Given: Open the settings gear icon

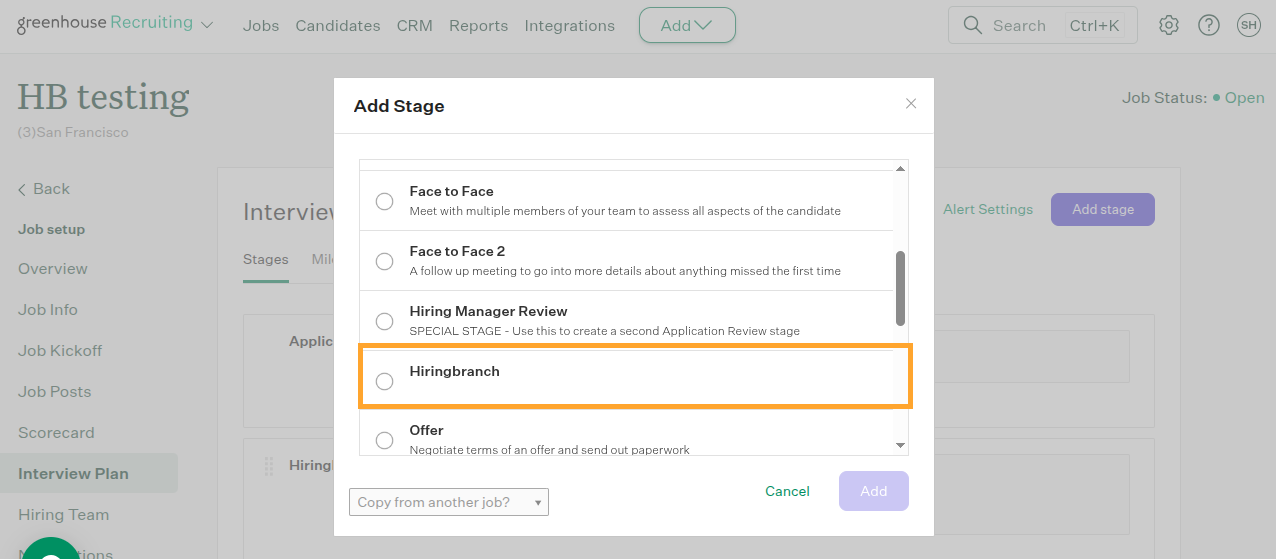Looking at the screenshot, I should point(1168,26).
